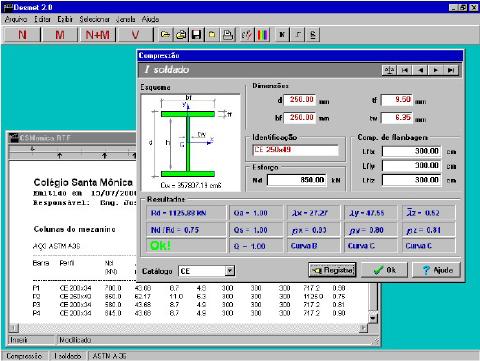Click the rainbow color bars icon

[x=263, y=35]
